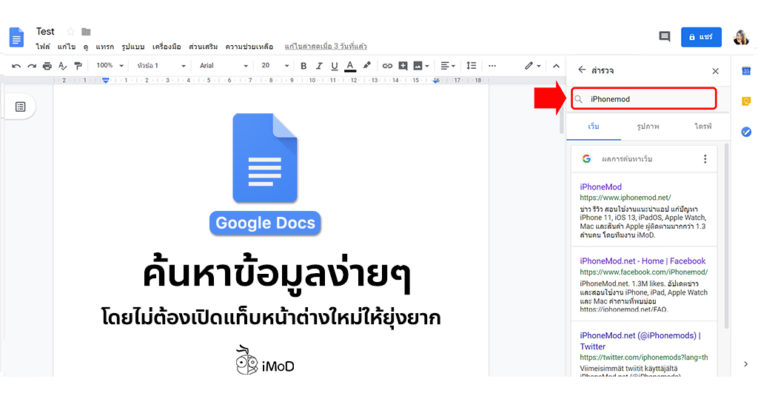The height and width of the screenshot is (396, 758).
Task: Star the Test document
Action: tap(71, 32)
